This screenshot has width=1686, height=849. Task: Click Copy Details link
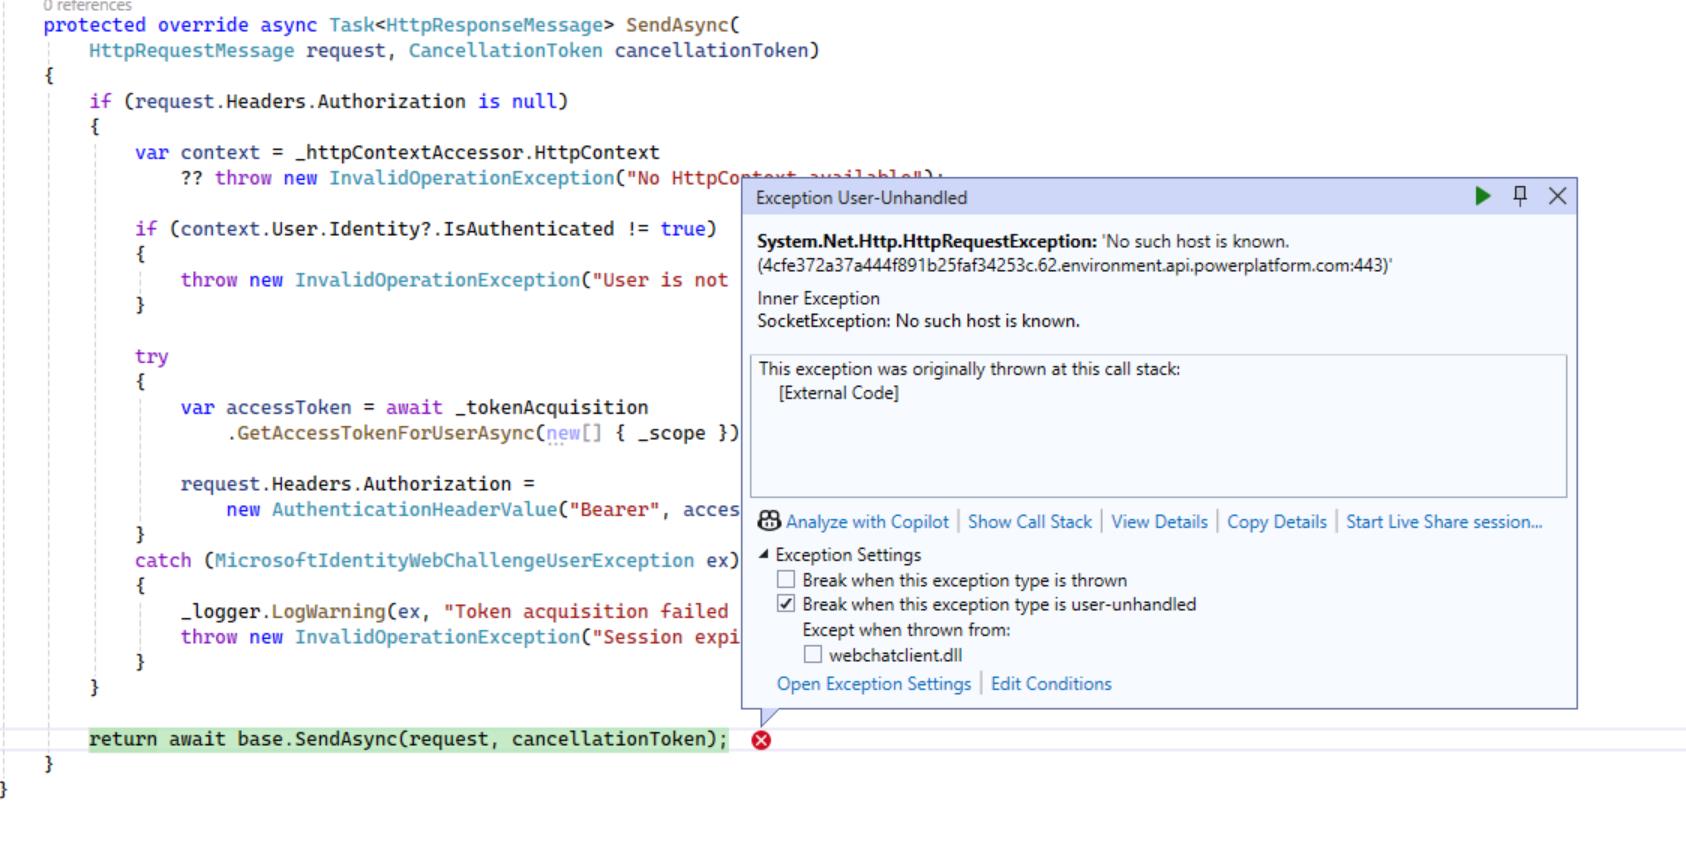click(1276, 521)
